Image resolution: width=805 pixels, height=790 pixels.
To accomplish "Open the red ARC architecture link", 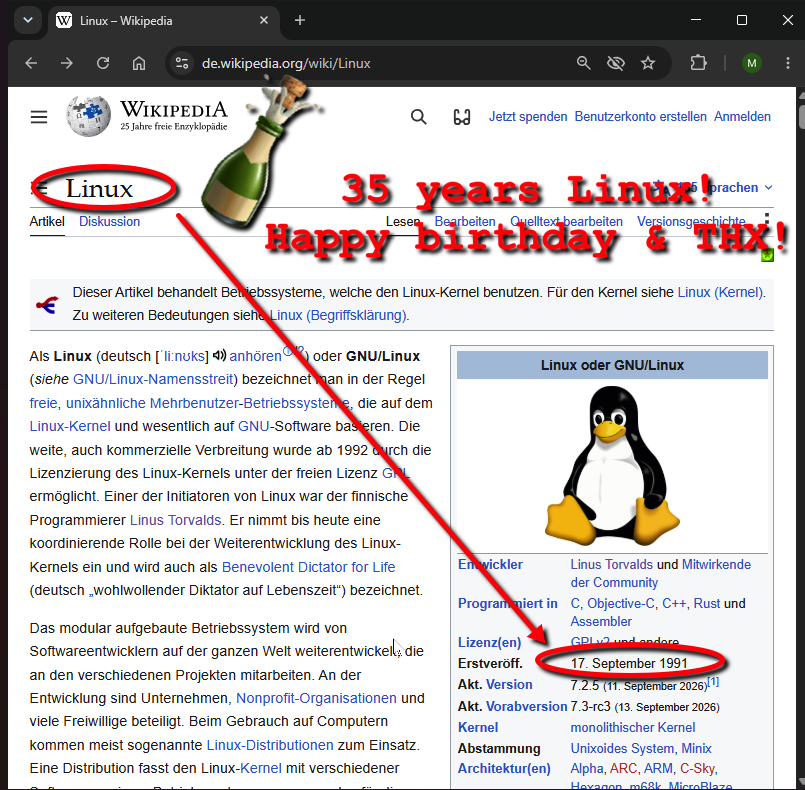I will click(x=623, y=768).
